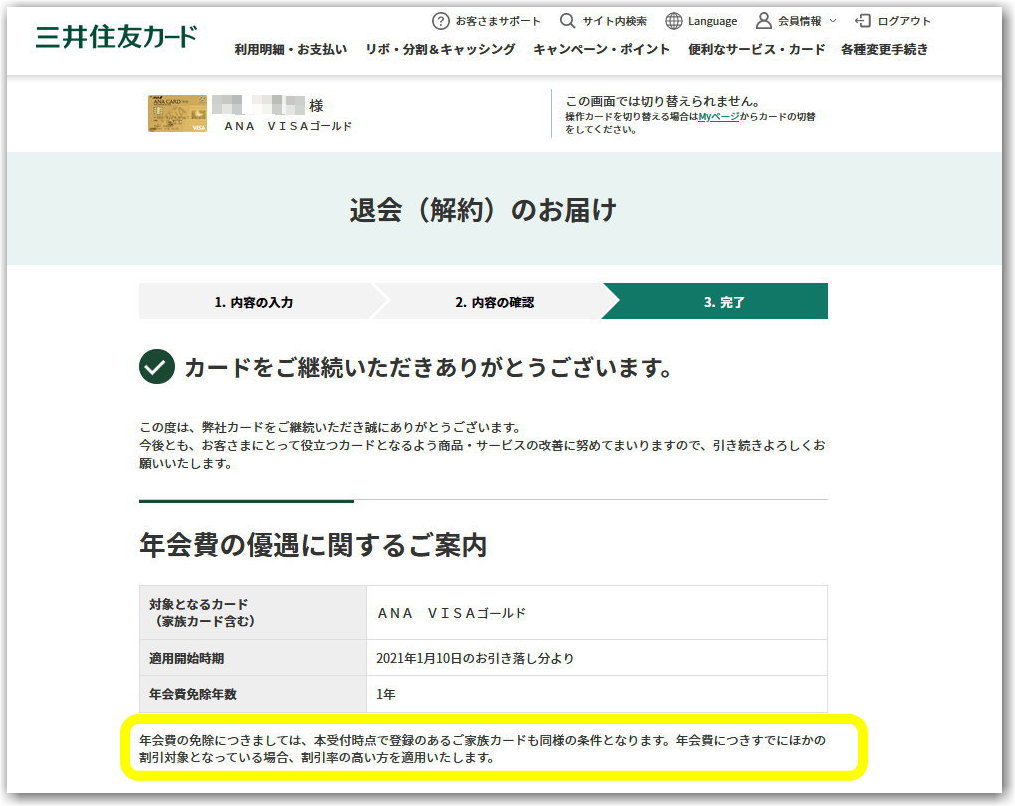Click the サイト内検索 magnifier icon
This screenshot has width=1015, height=806.
[566, 20]
